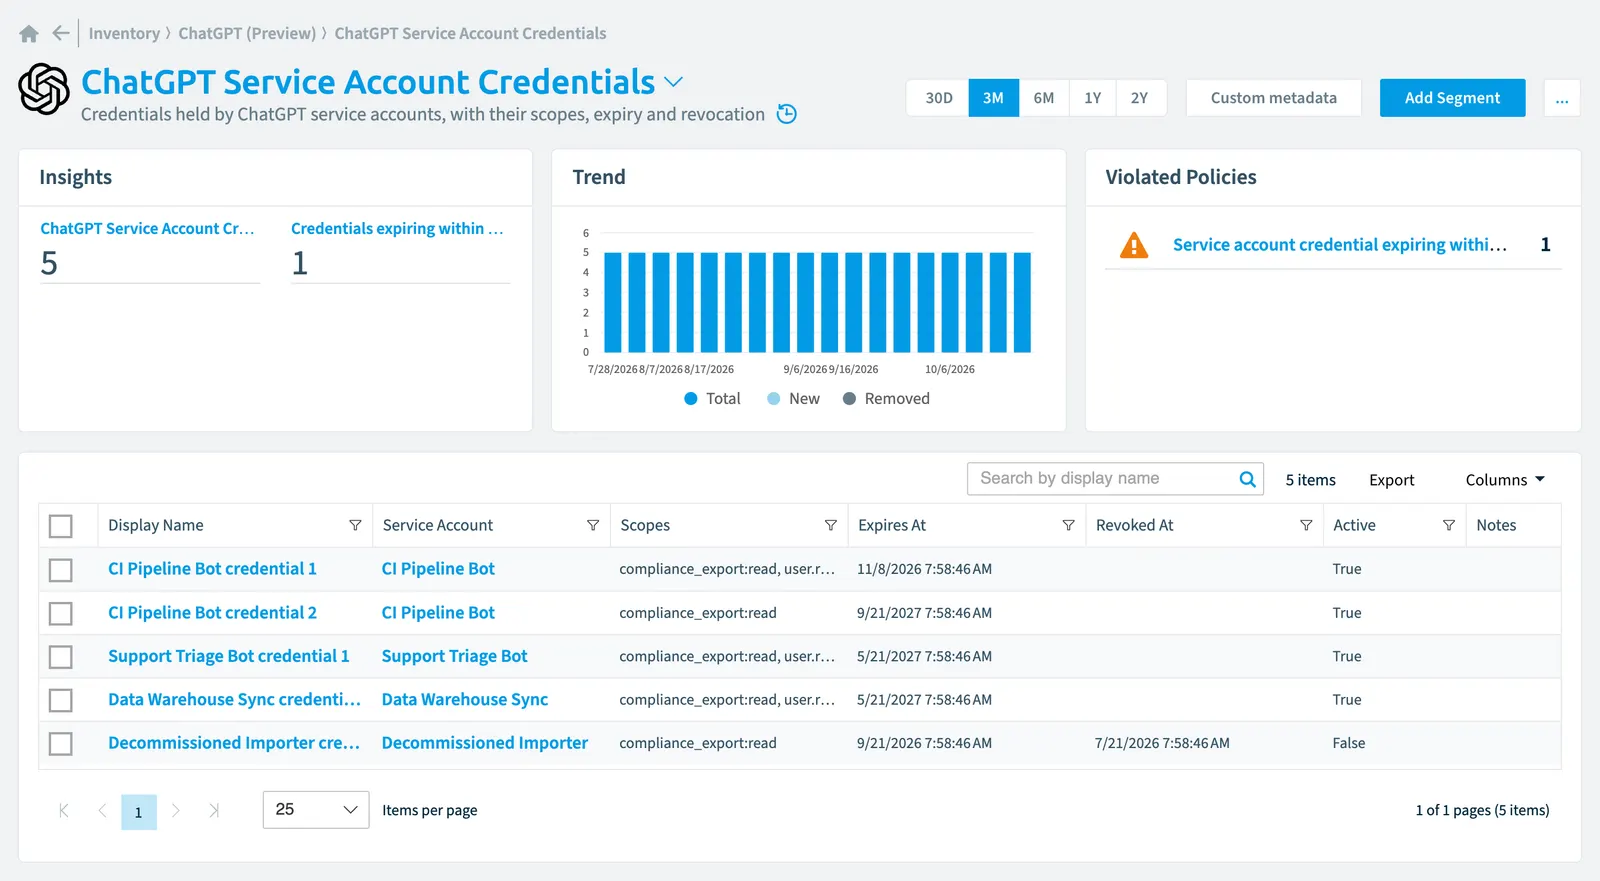This screenshot has width=1600, height=881.
Task: Go to the home page icon
Action: (29, 34)
